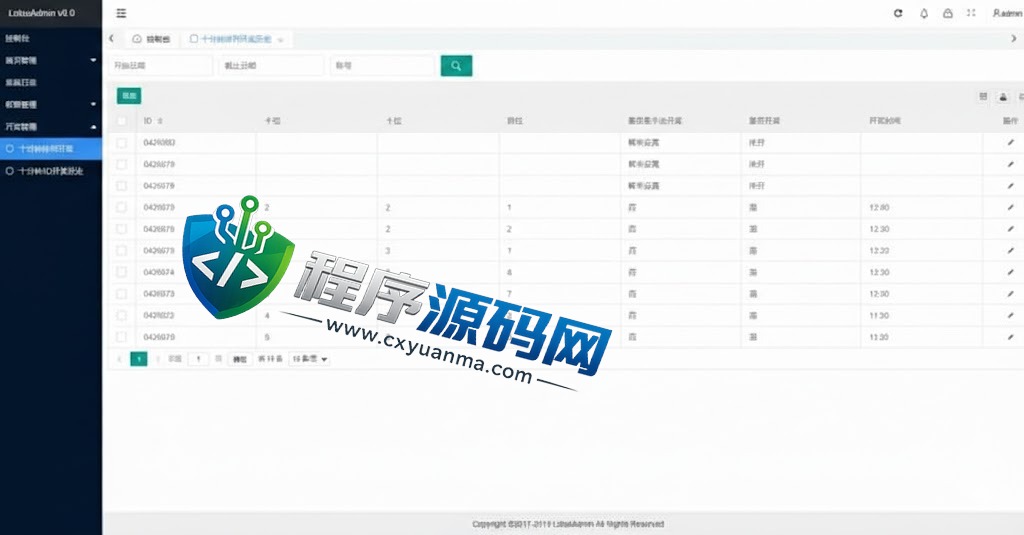This screenshot has height=535, width=1024.
Task: Edit the first table row with pencil
Action: pos(1010,142)
